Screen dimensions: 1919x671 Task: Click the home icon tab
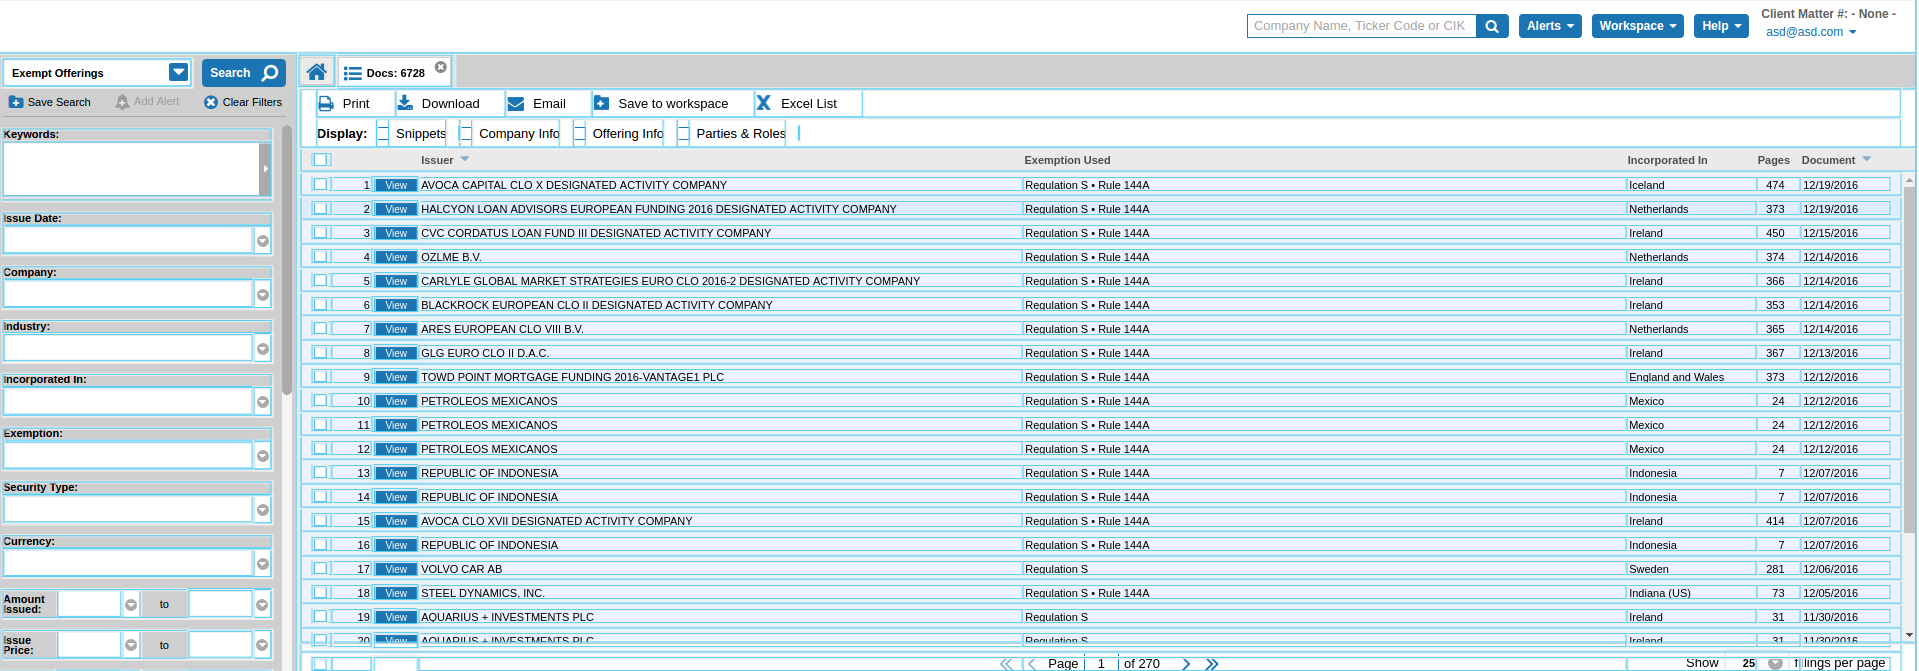coord(316,72)
